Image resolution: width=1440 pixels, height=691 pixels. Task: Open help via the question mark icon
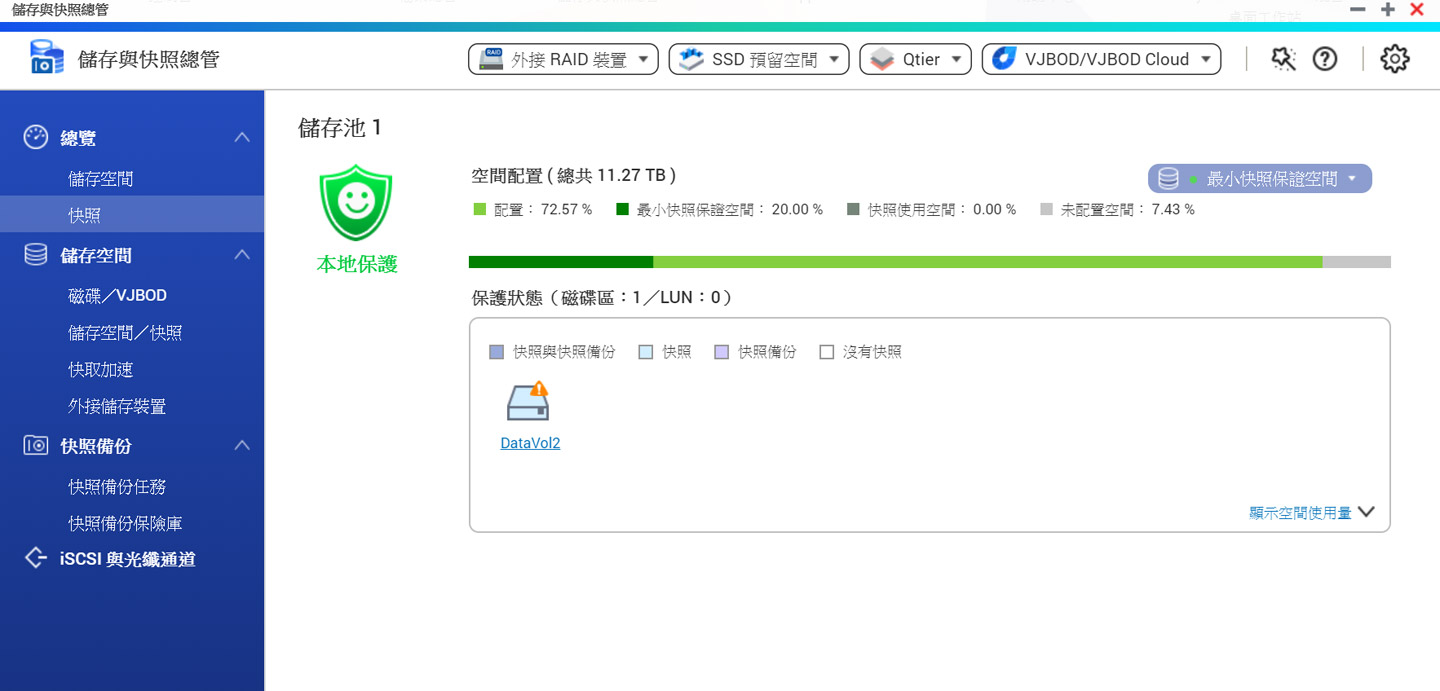(x=1324, y=58)
